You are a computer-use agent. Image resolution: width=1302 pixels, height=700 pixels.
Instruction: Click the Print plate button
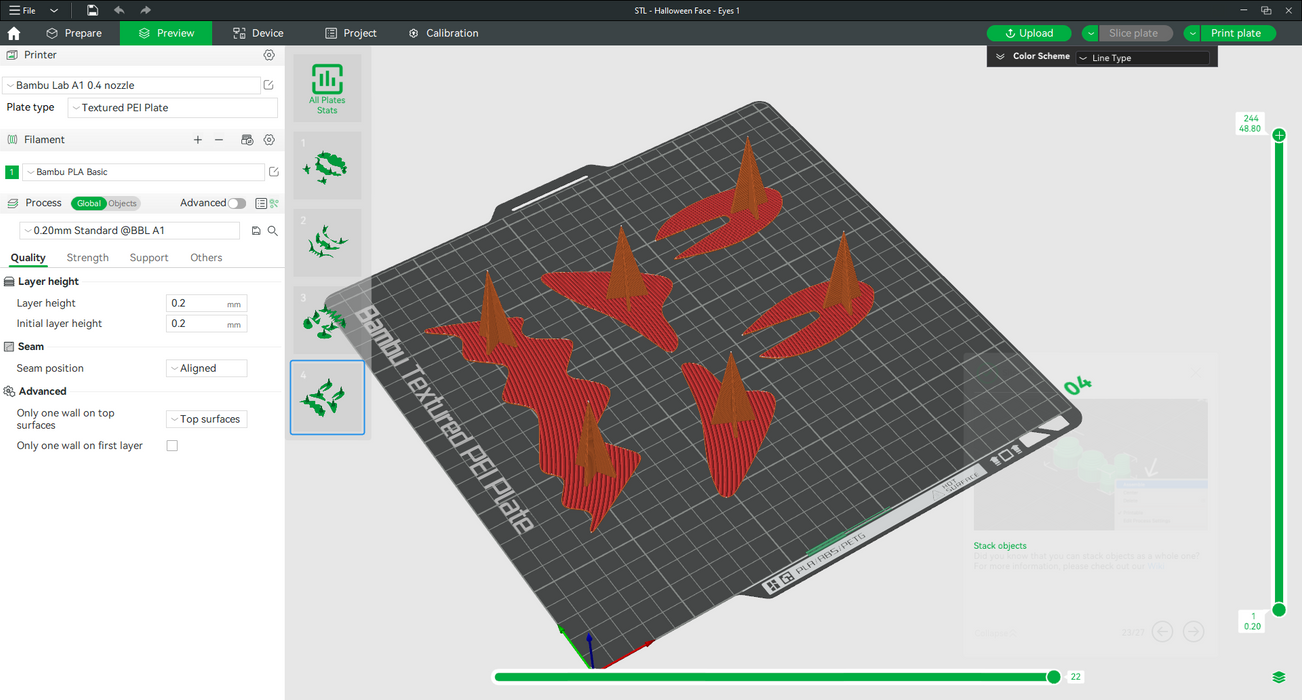[1236, 33]
